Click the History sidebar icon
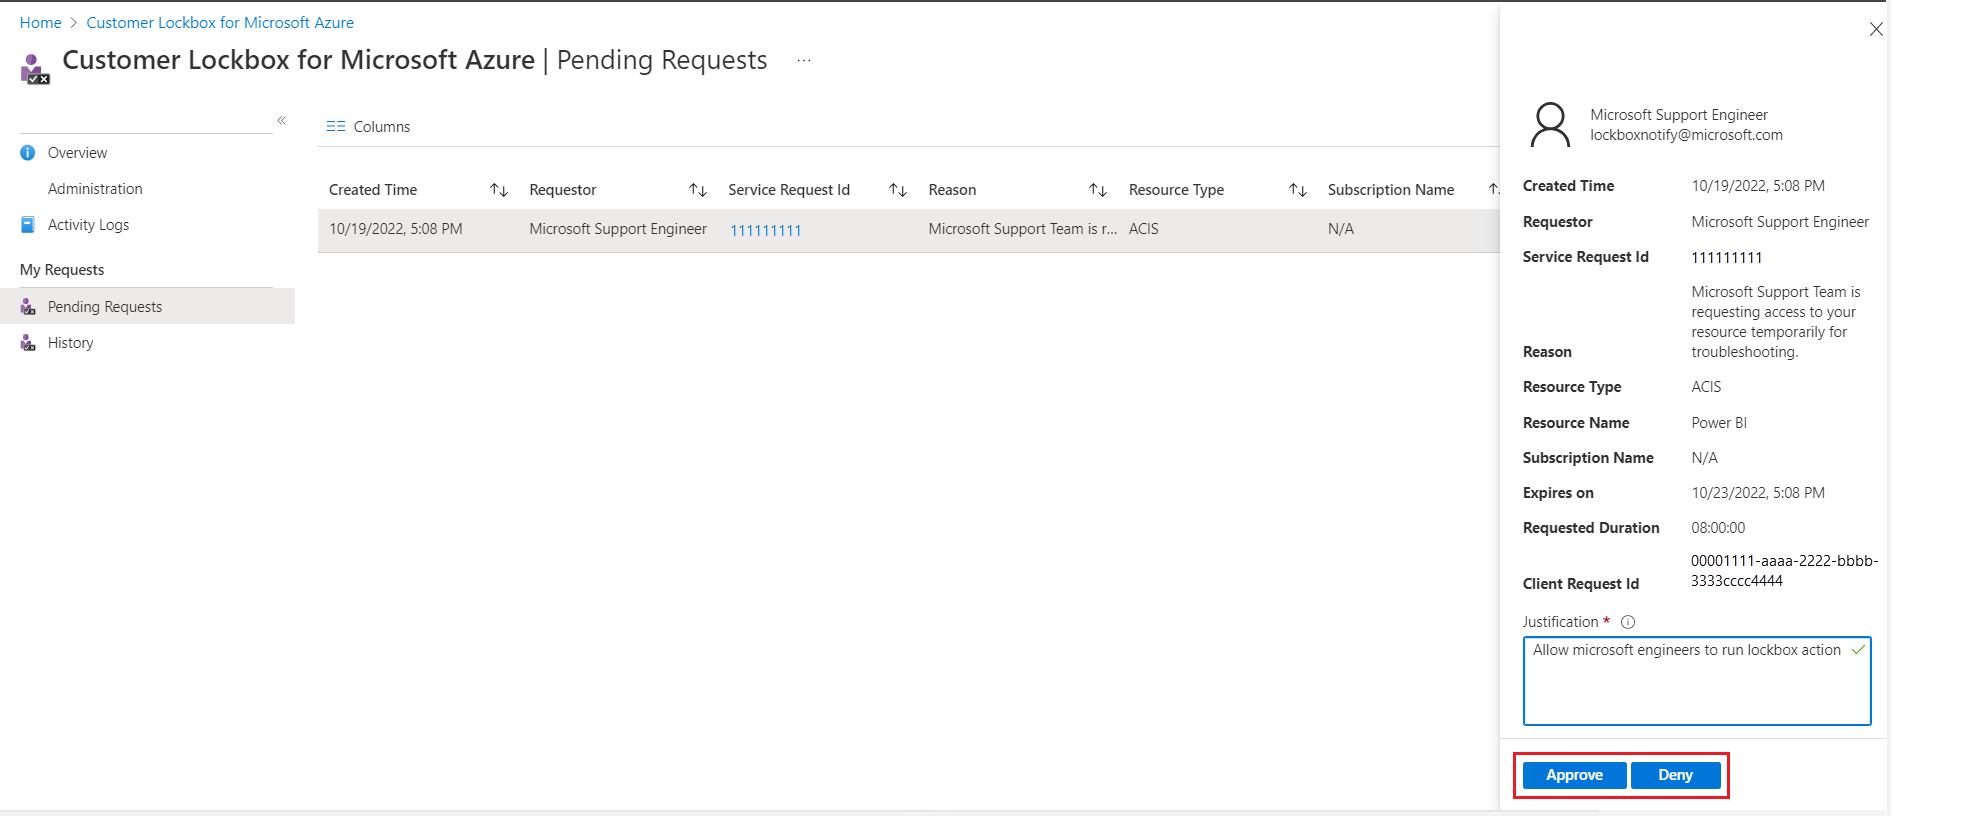1971x816 pixels. [x=28, y=343]
